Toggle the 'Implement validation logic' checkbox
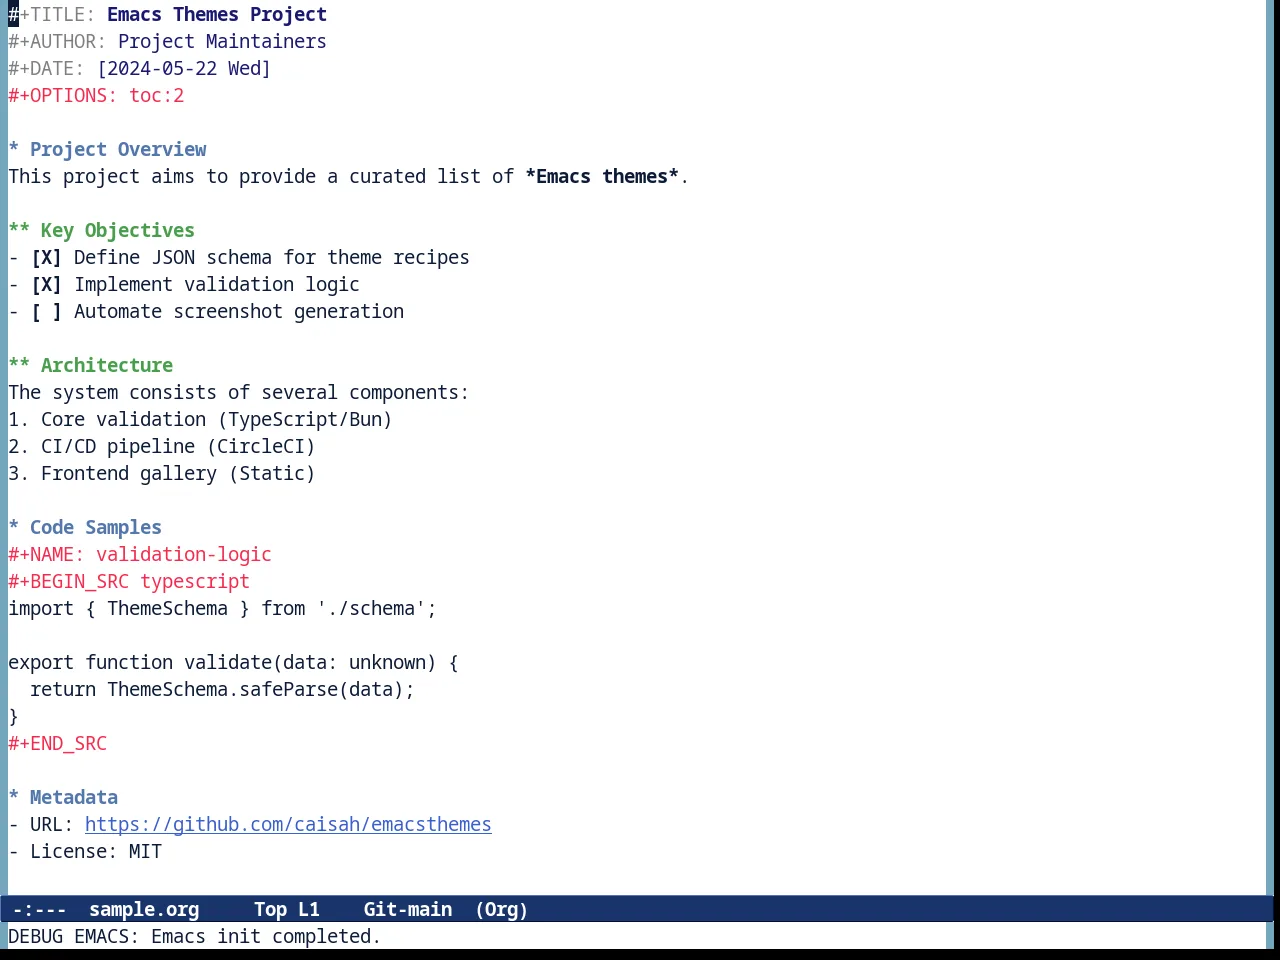This screenshot has height=960, width=1280. pyautogui.click(x=46, y=284)
